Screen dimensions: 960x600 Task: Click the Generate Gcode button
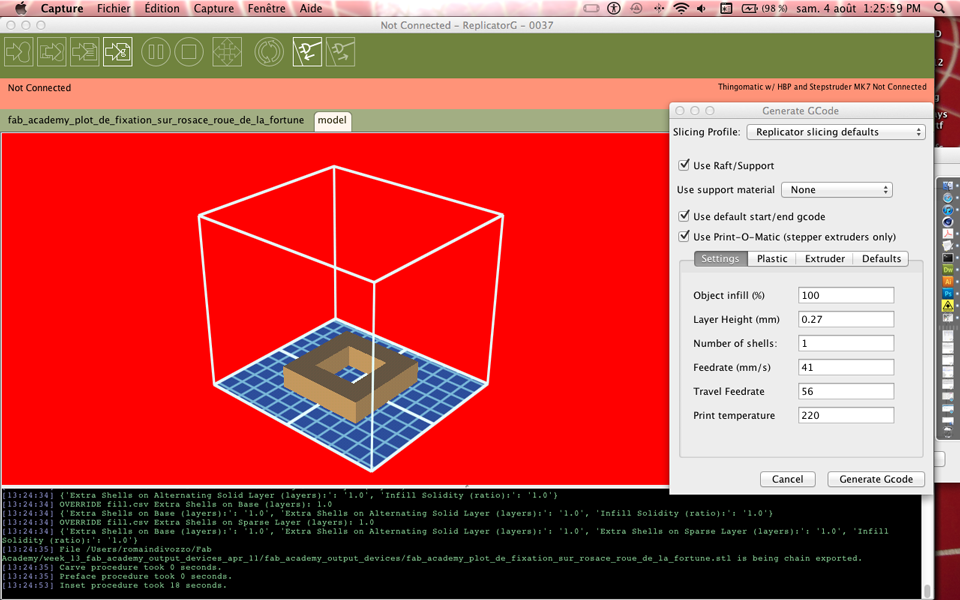[876, 479]
